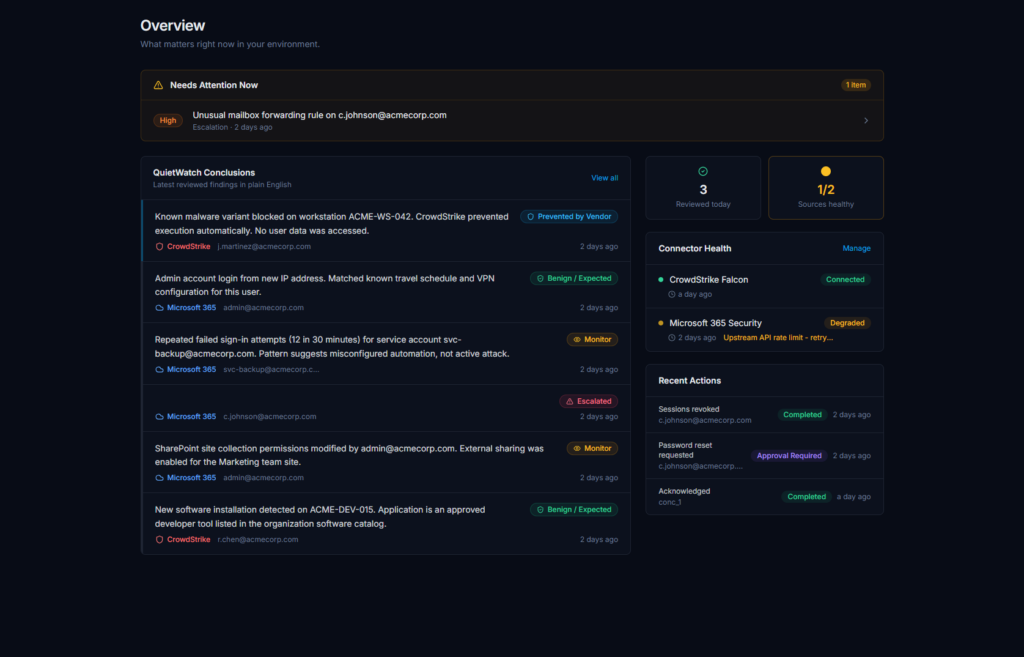Click the green status dot beside CrowdStrike Falcon
The image size is (1024, 657).
coord(661,280)
